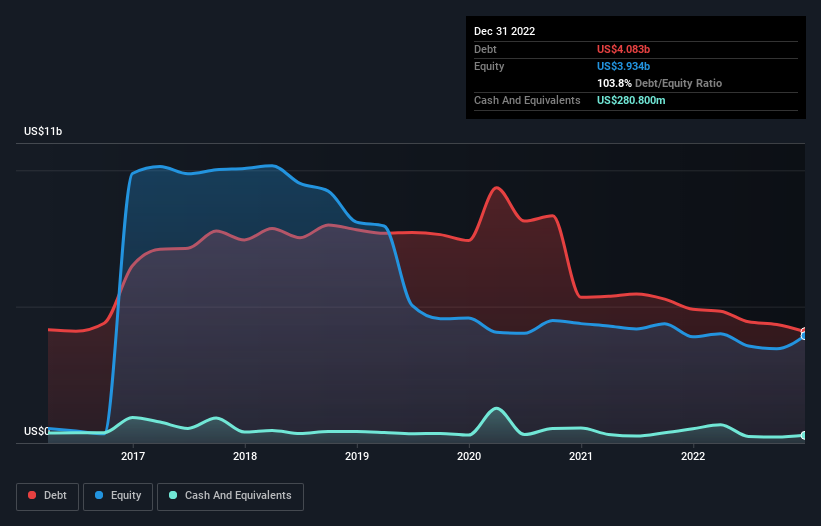Click the 103.8% Debt/Equity Ratio text
Viewport: 821px width, 526px height.
(660, 83)
